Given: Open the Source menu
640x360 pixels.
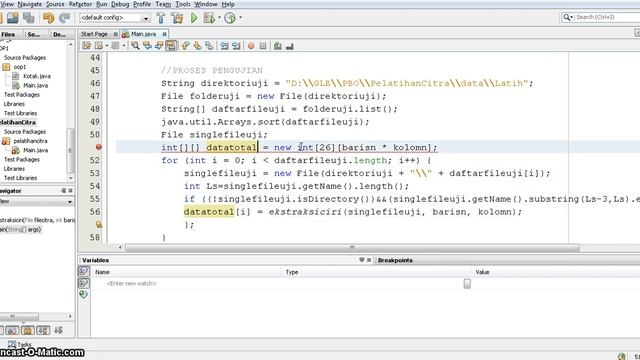Looking at the screenshot, I should tap(55, 4).
